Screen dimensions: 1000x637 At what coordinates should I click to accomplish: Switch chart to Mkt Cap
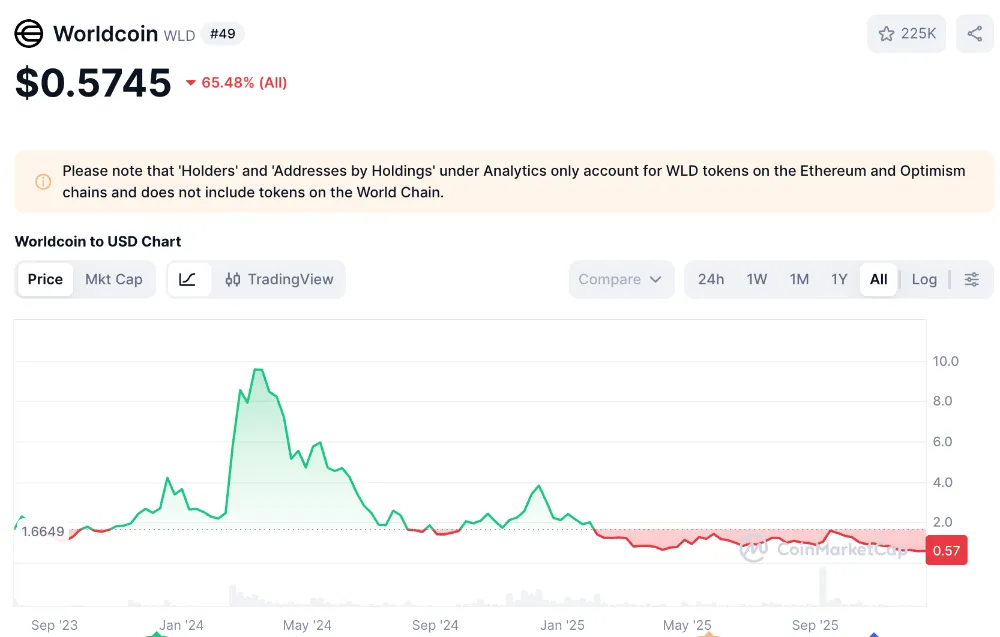pyautogui.click(x=114, y=280)
